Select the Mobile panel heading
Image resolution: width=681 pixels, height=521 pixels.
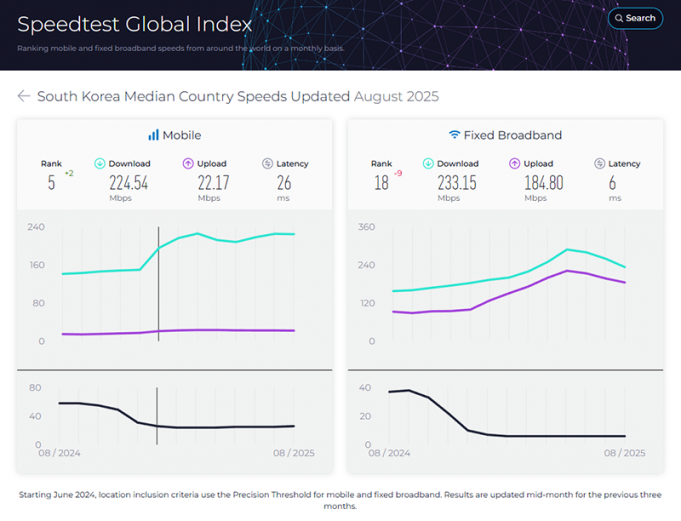tap(182, 135)
